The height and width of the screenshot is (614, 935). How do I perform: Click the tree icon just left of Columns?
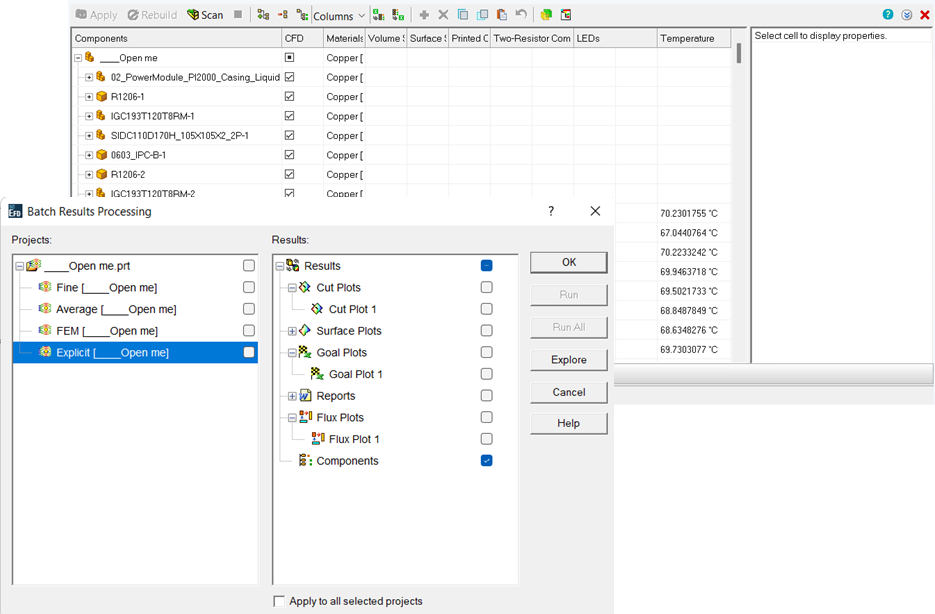point(302,15)
